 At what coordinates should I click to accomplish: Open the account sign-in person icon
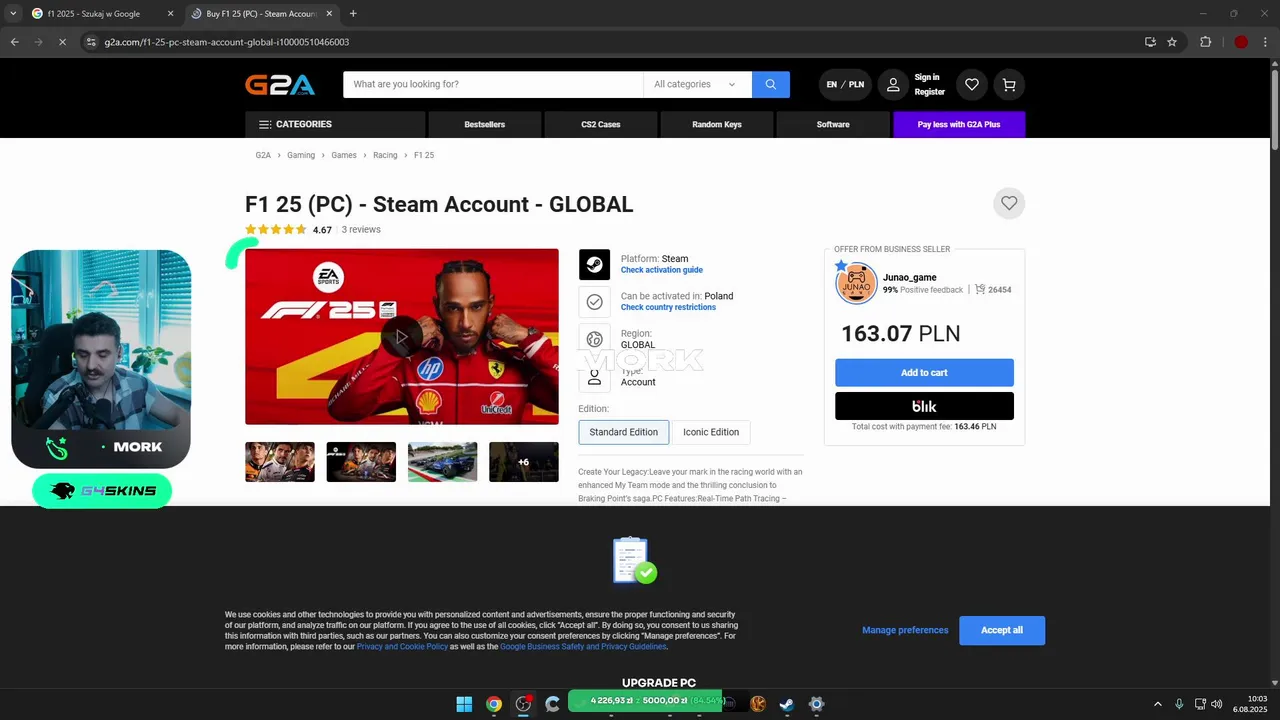(x=893, y=85)
